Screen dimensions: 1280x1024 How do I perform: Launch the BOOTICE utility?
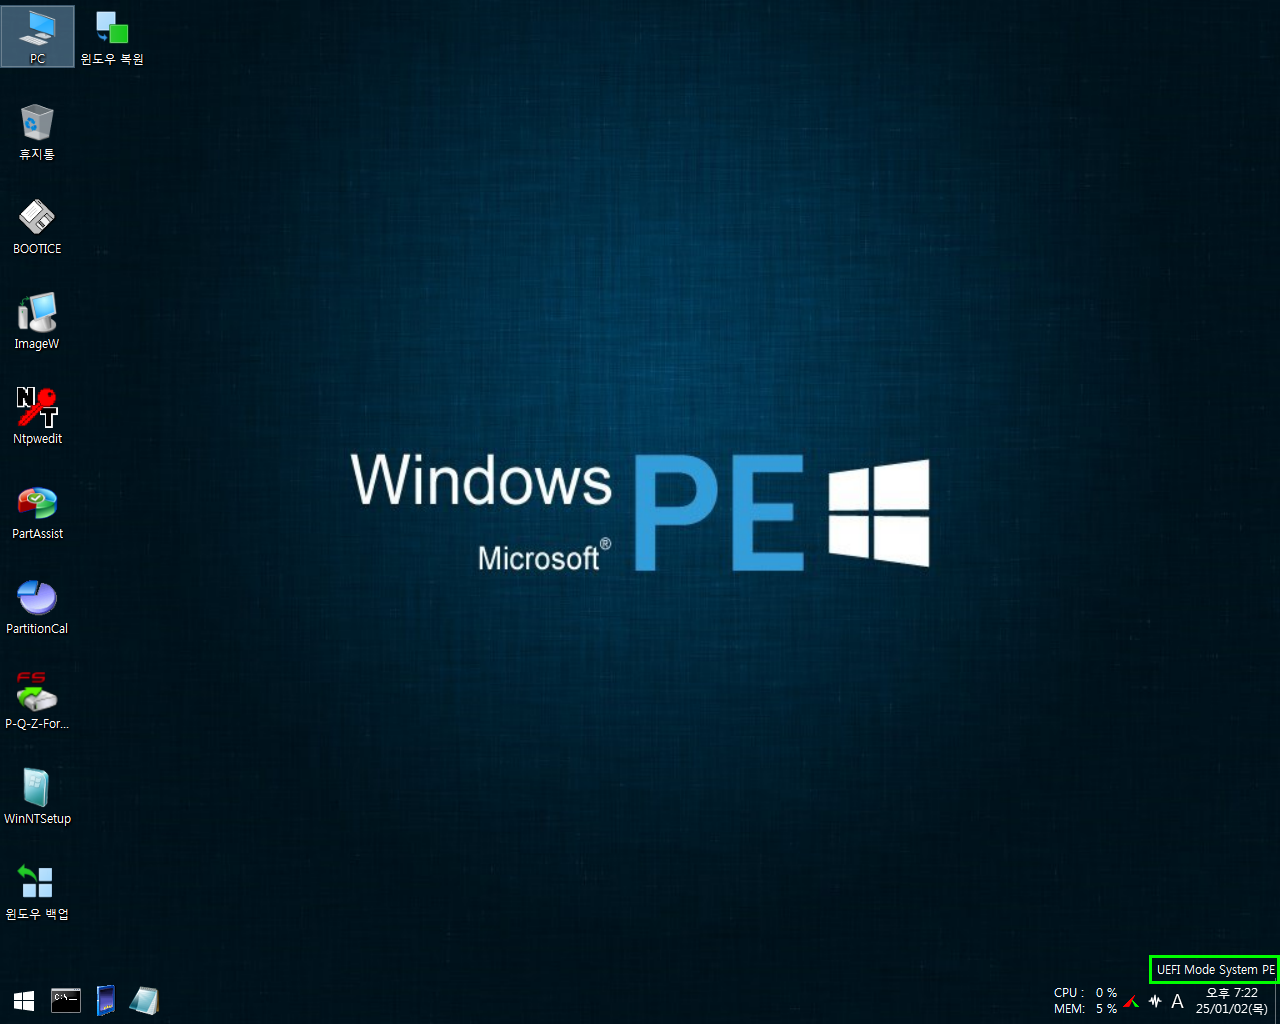click(37, 226)
